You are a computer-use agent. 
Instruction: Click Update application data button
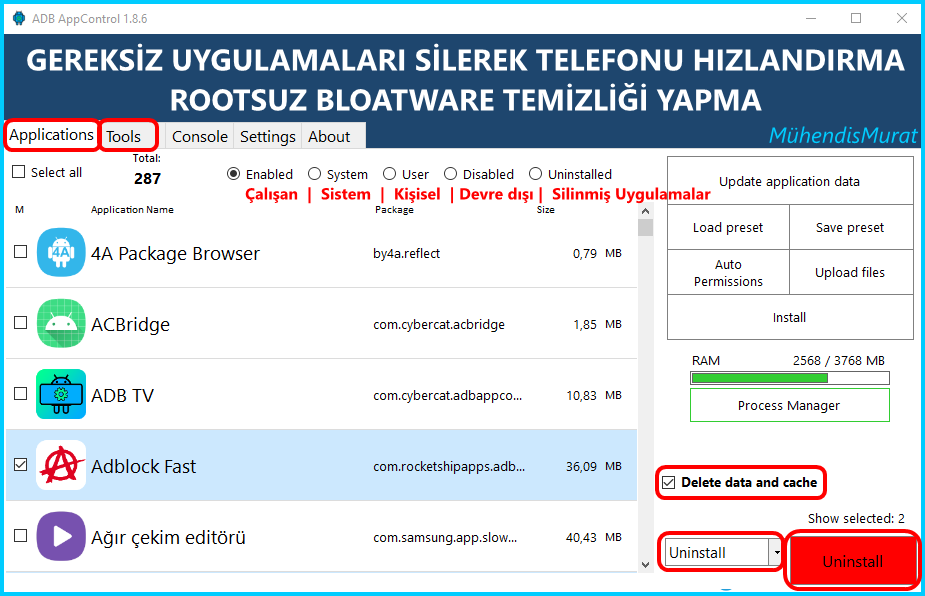click(789, 182)
